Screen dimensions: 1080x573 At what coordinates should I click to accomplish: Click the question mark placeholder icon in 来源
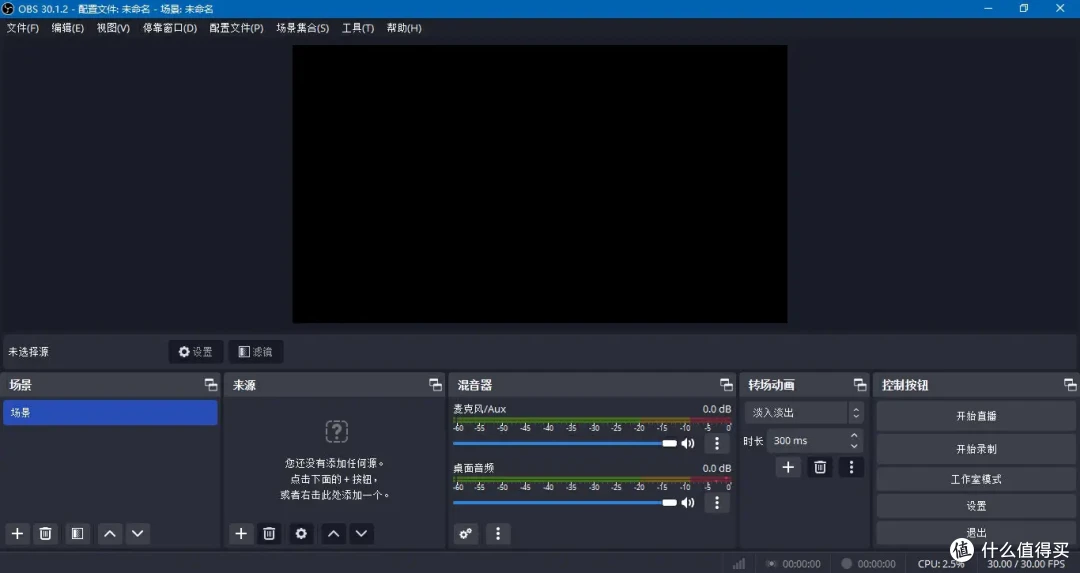337,432
